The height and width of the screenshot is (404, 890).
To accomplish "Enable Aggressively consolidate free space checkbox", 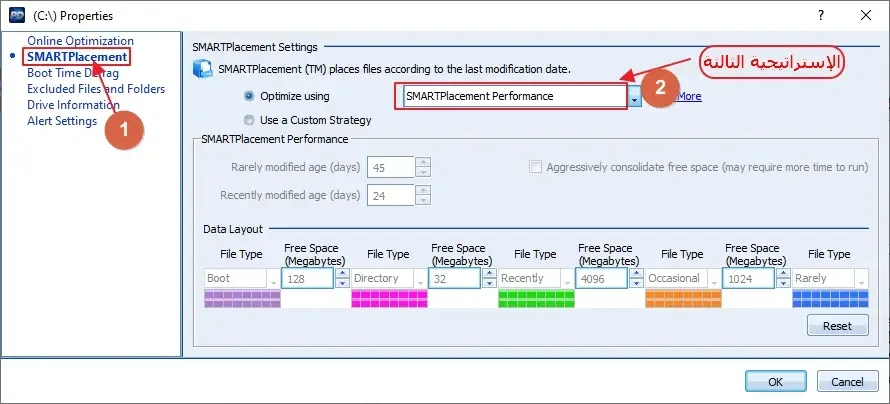I will [x=535, y=167].
